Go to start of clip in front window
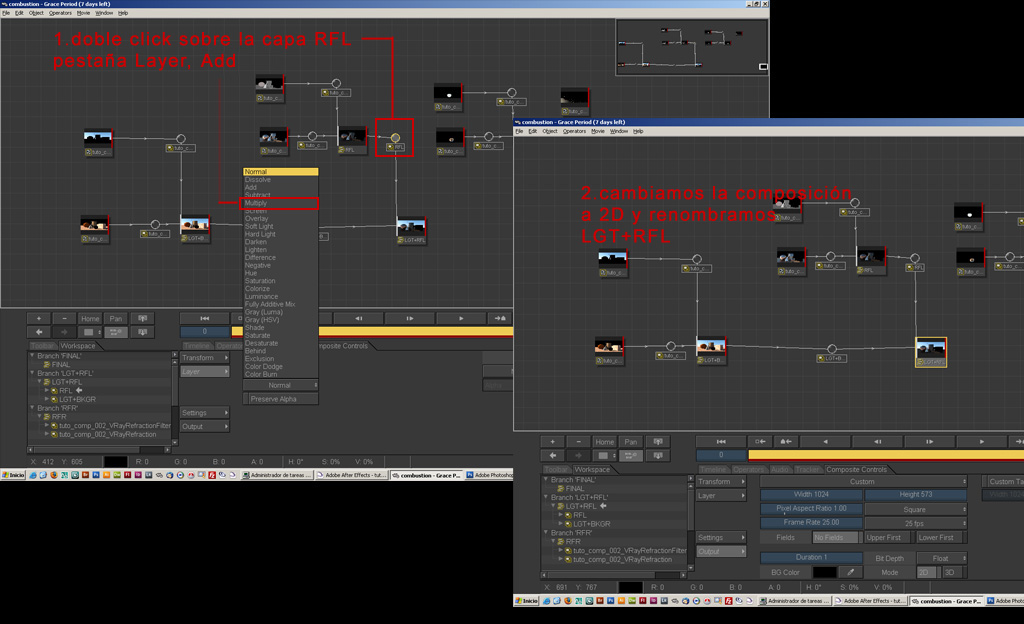Image resolution: width=1024 pixels, height=624 pixels. 721,442
